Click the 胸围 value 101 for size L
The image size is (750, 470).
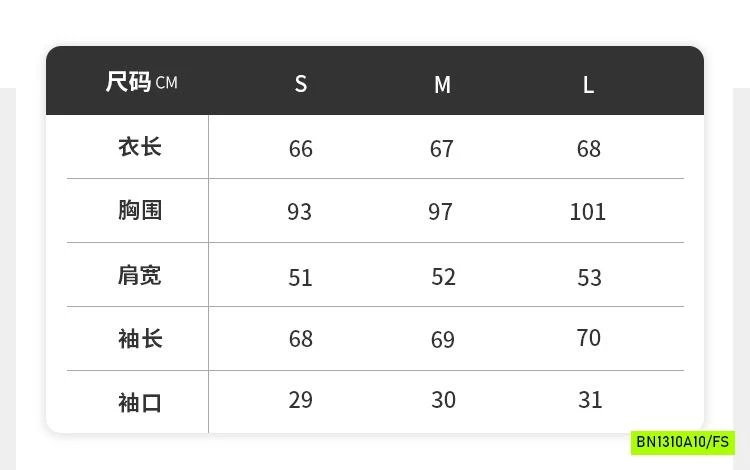(x=588, y=212)
